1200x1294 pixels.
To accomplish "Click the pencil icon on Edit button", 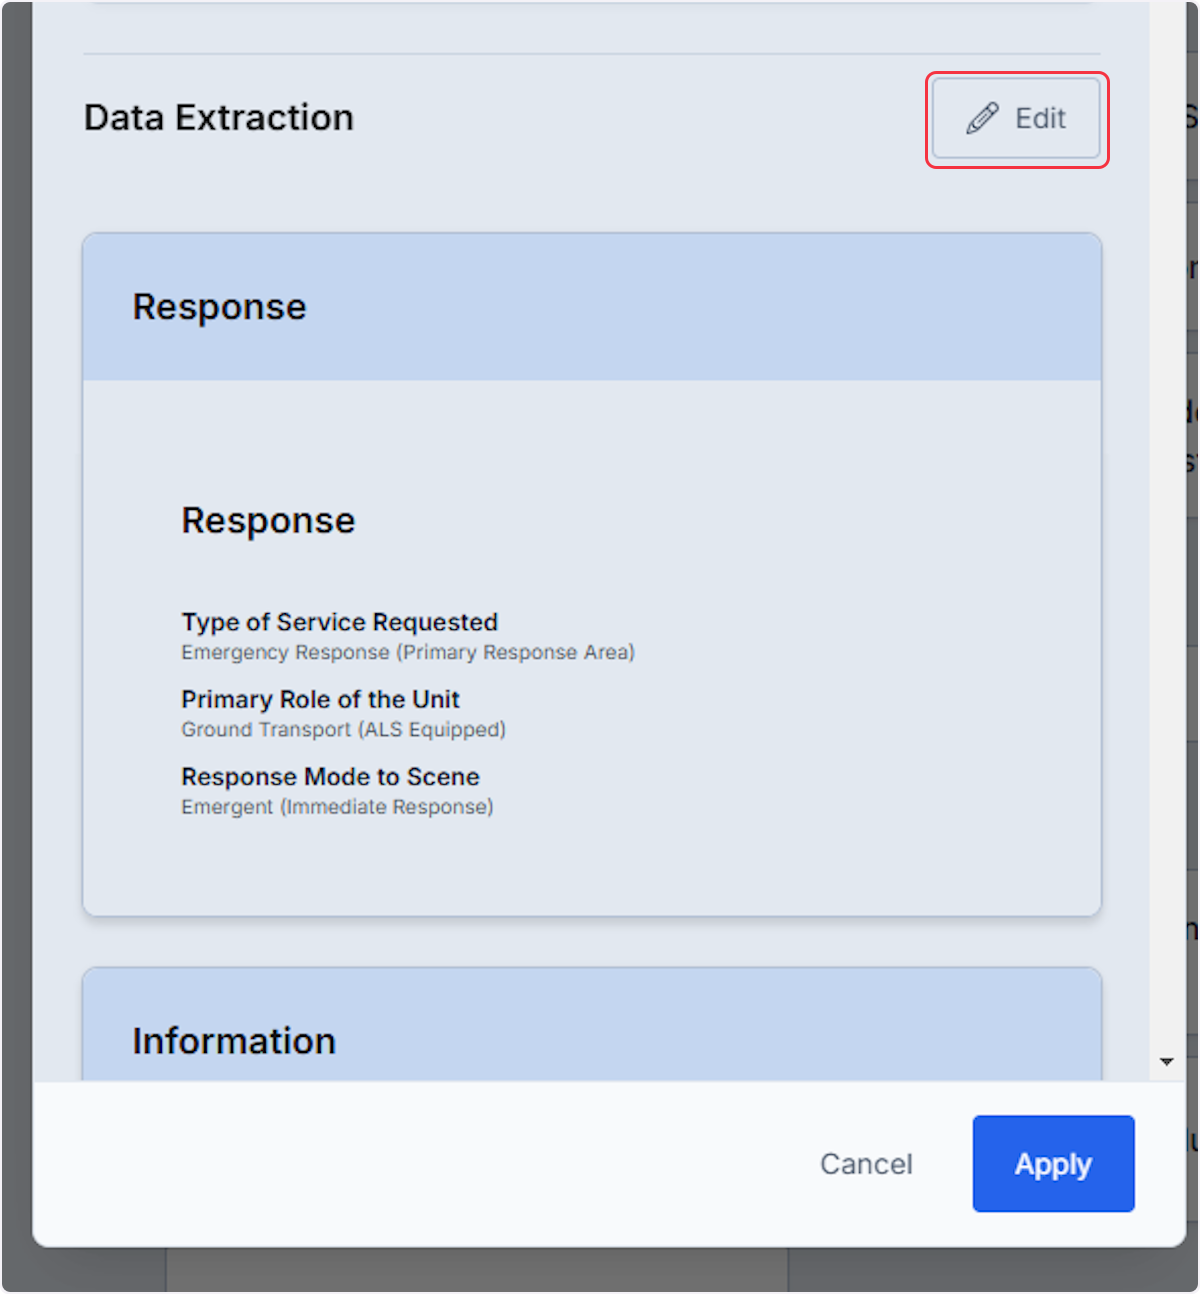I will click(982, 118).
